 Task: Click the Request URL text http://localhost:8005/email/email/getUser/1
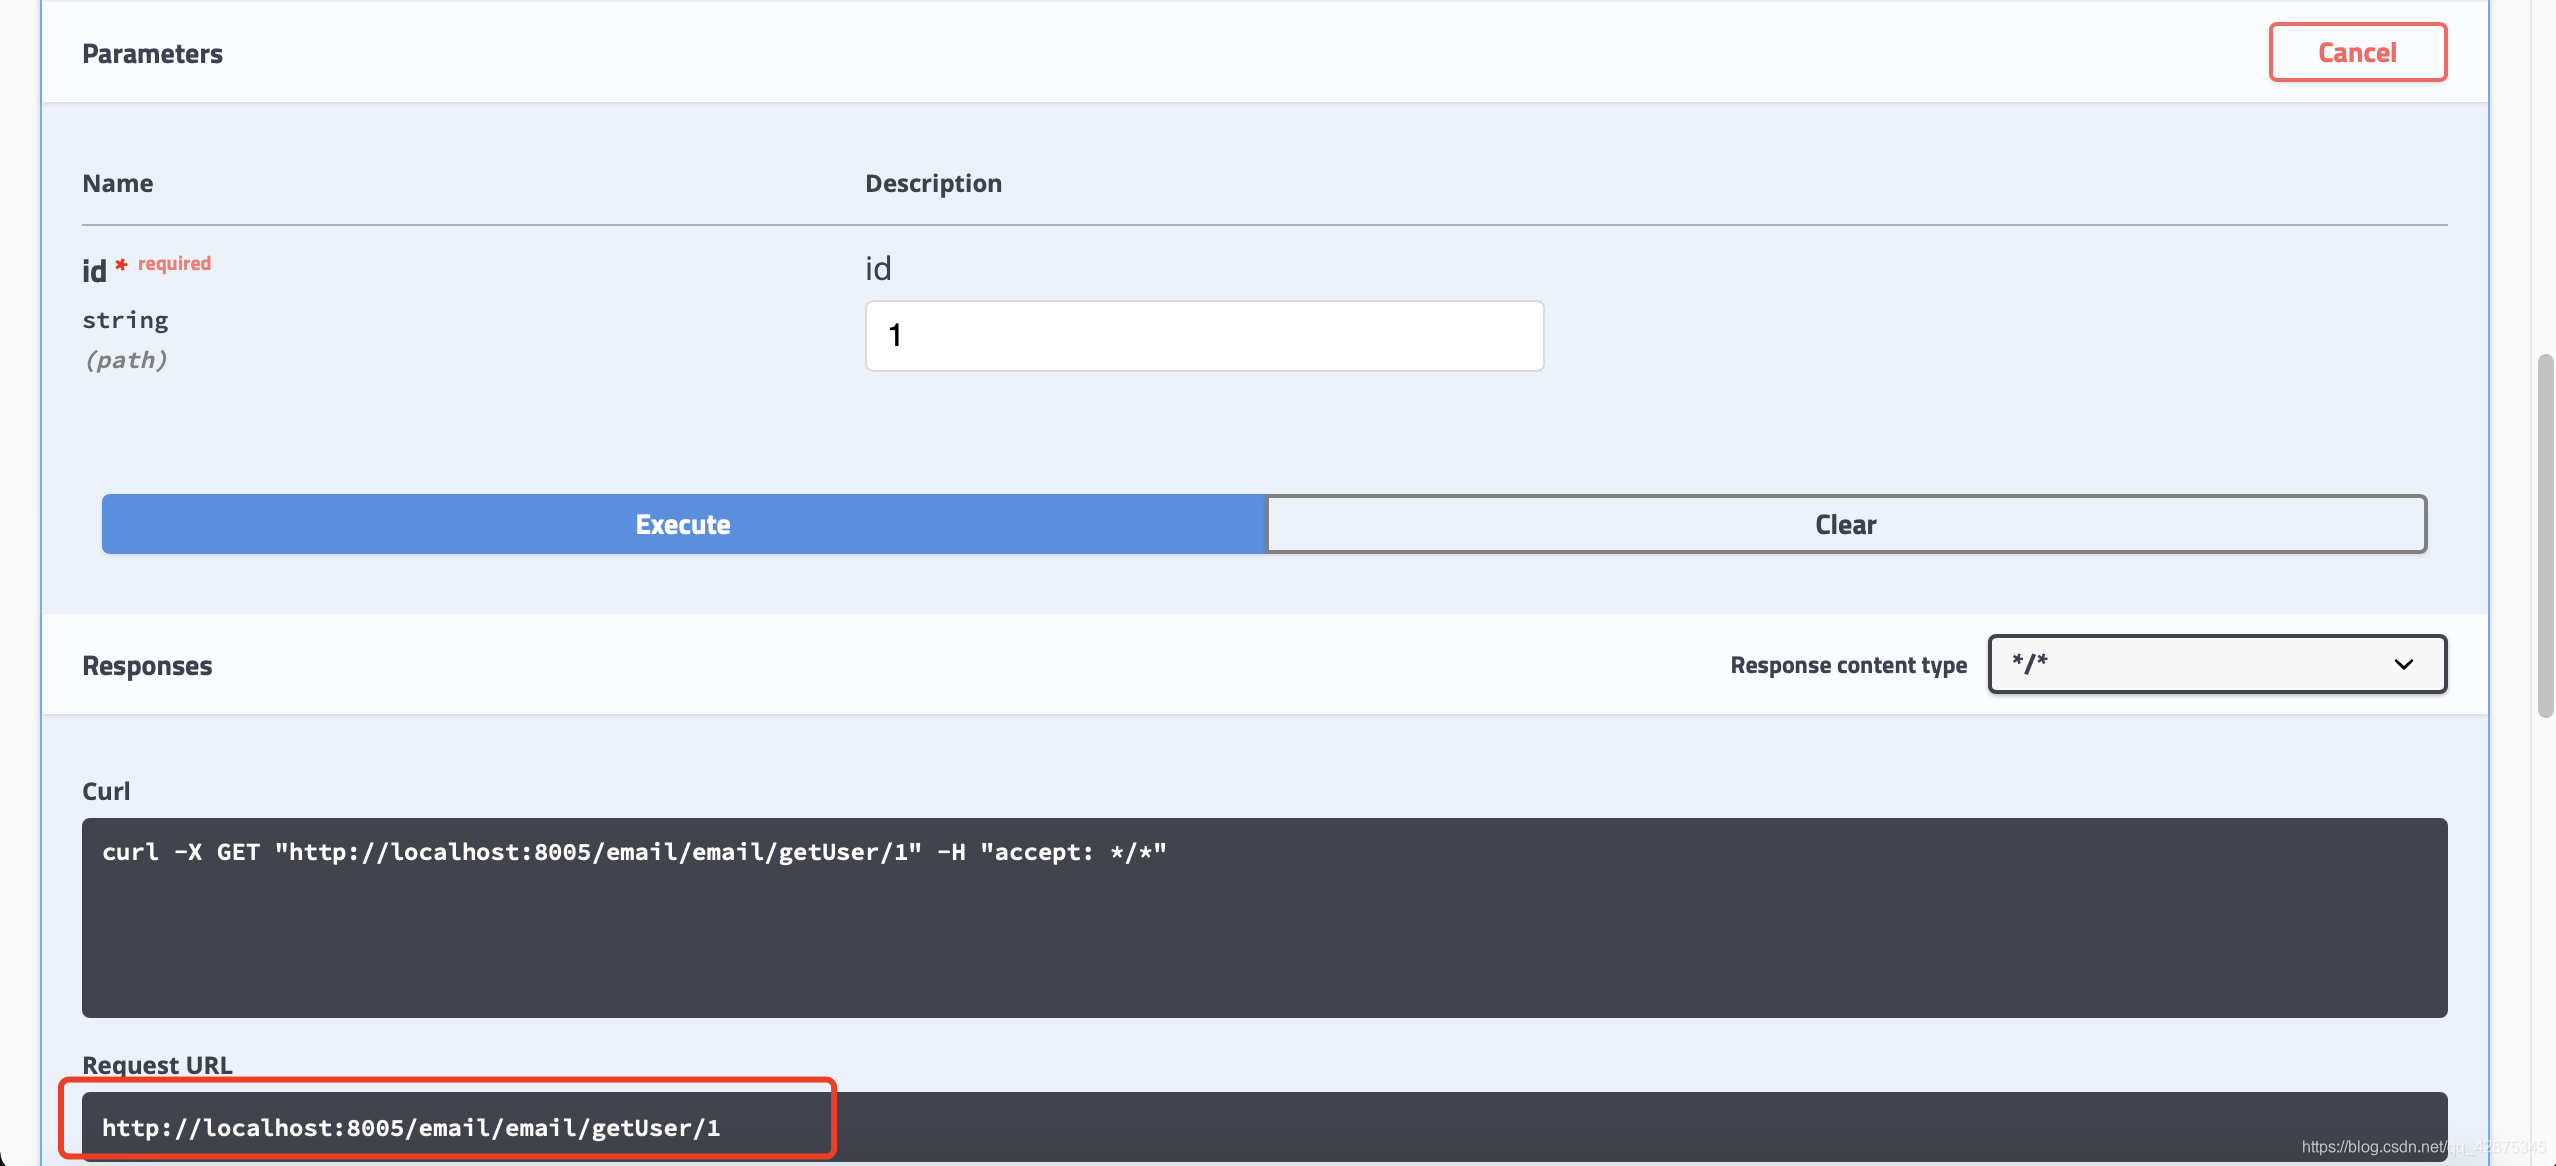tap(411, 1128)
